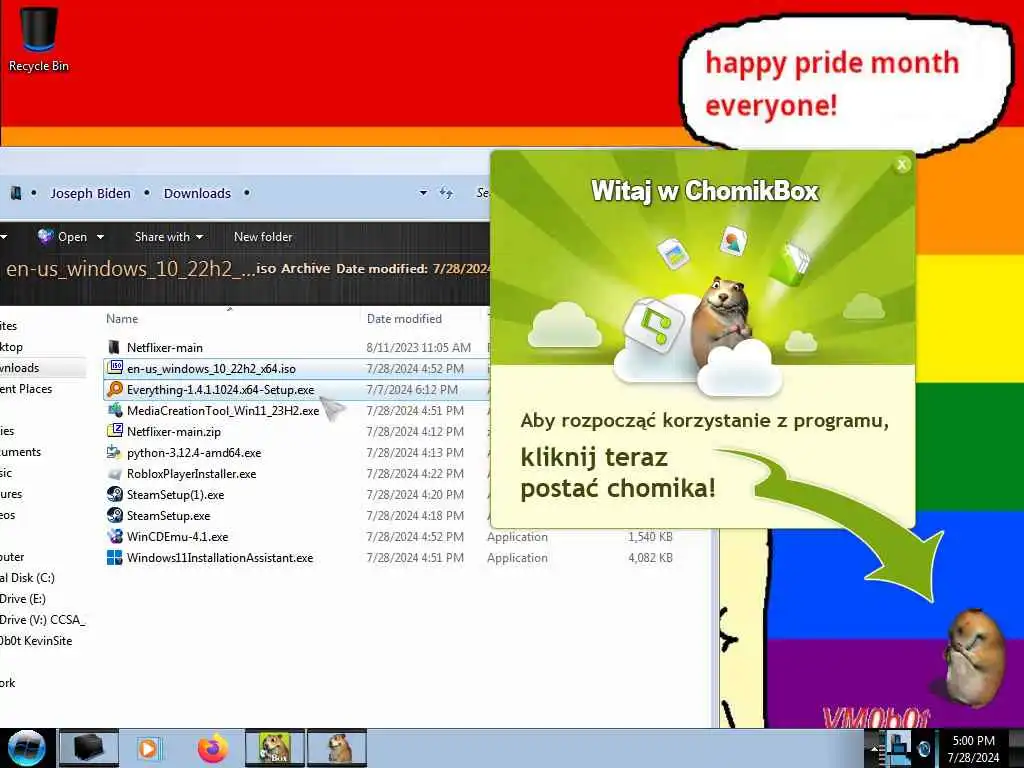Click the MediaCreationTool_Win11_23H2.exe icon
Screen dimensions: 1024x768
(115, 410)
